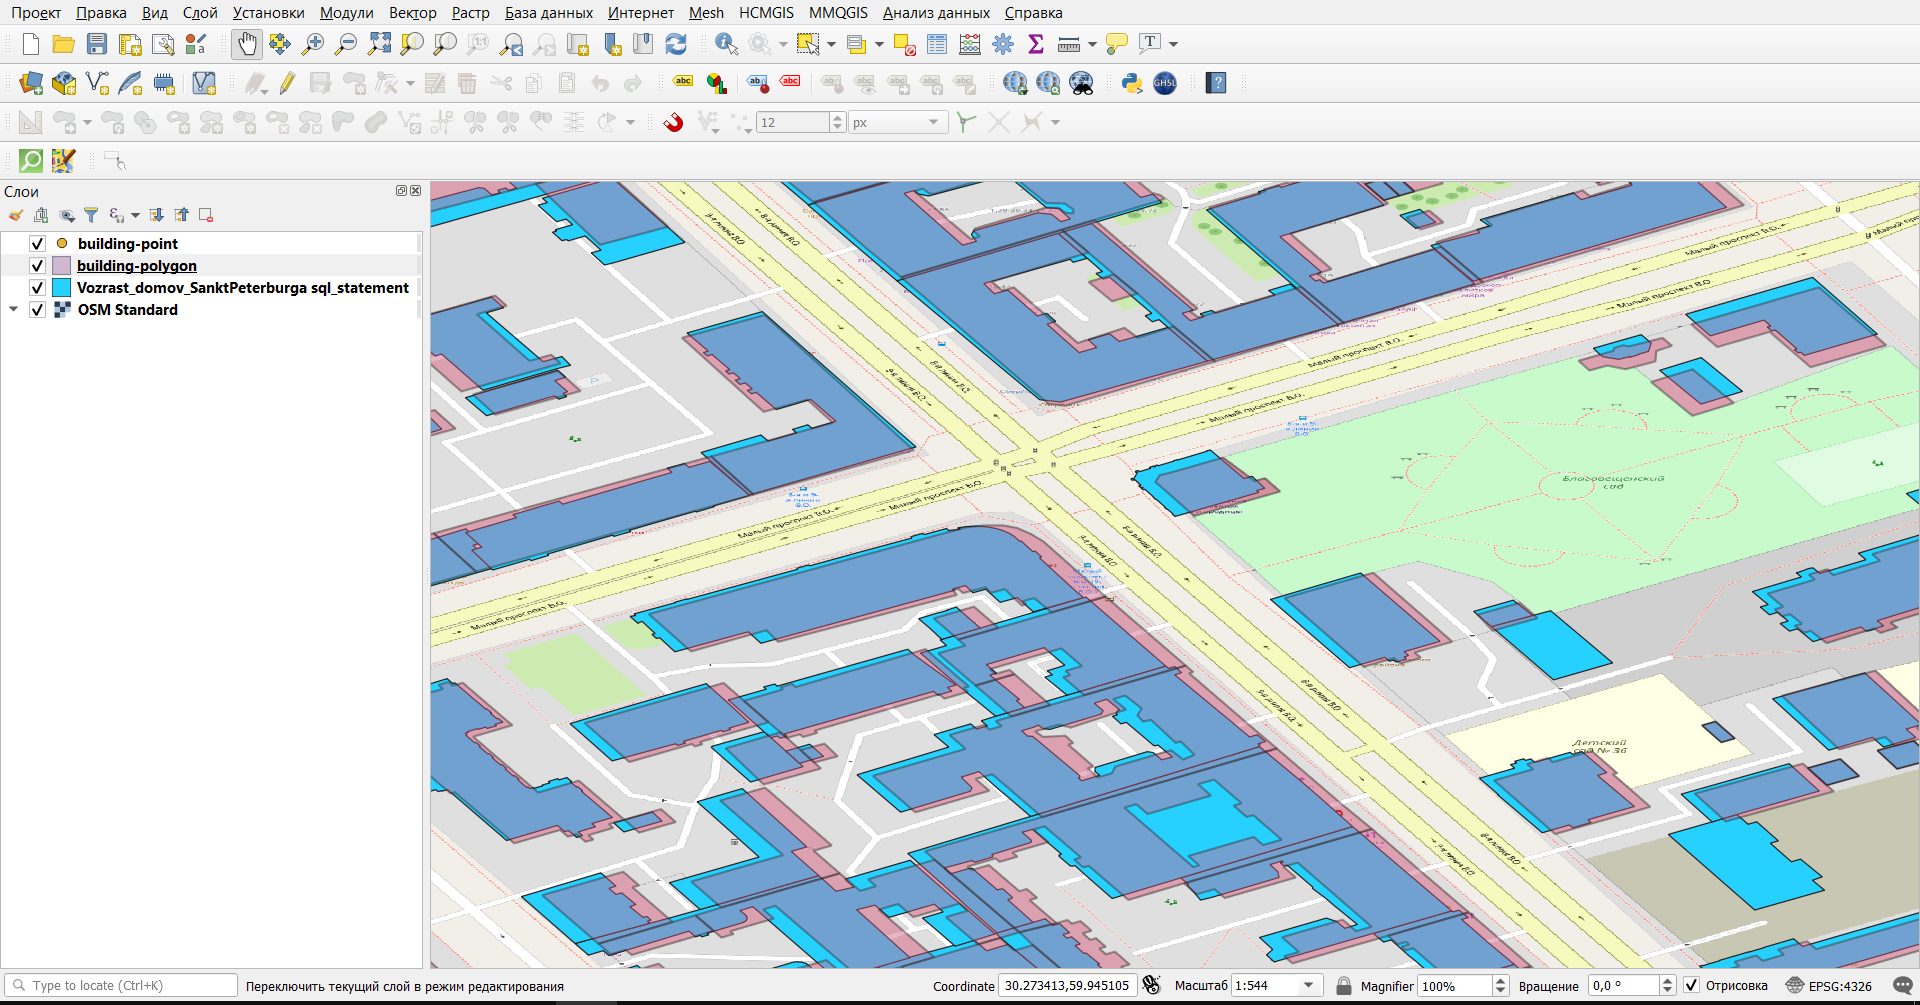Open the Python console
The image size is (1920, 1005).
point(1132,83)
